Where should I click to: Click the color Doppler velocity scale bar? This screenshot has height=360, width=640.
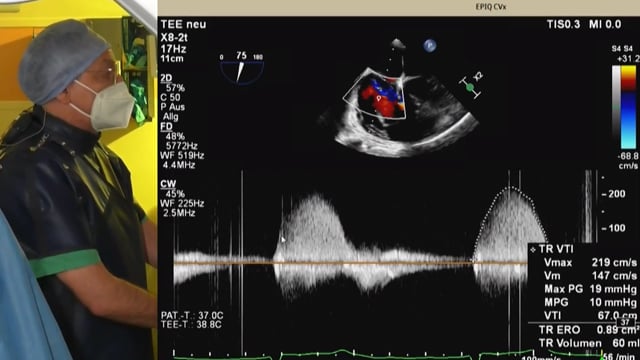(628, 107)
